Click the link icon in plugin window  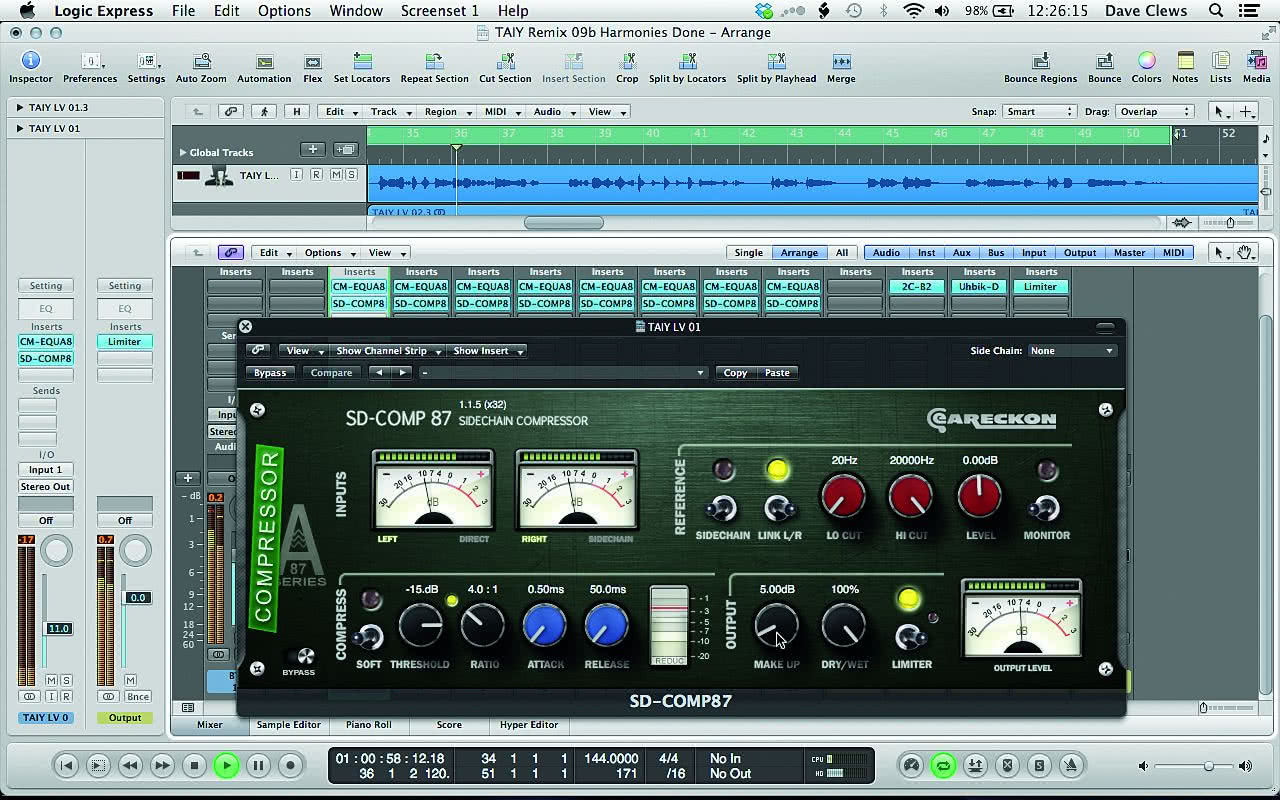258,350
